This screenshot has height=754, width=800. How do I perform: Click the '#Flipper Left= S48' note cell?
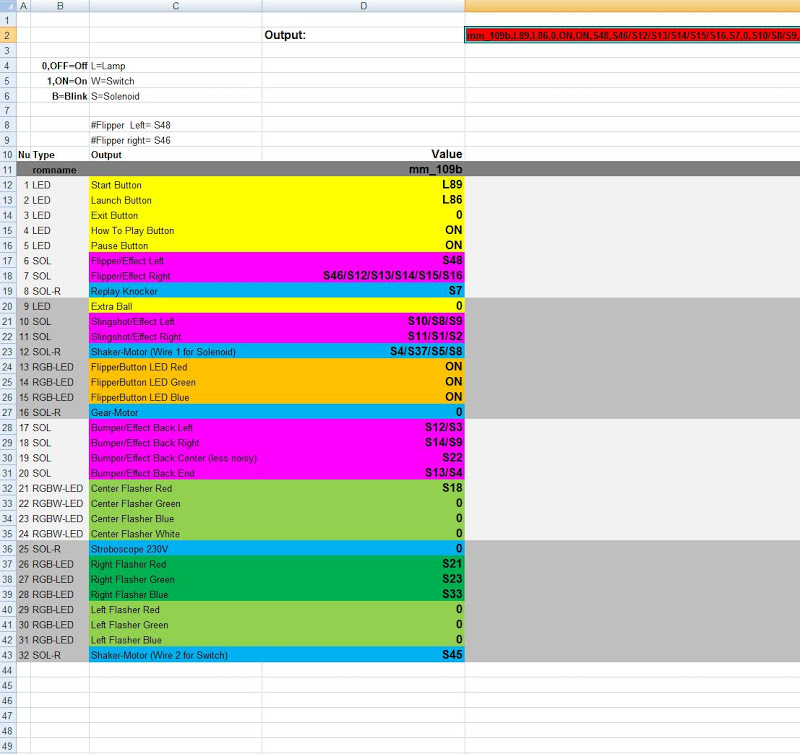click(x=175, y=125)
